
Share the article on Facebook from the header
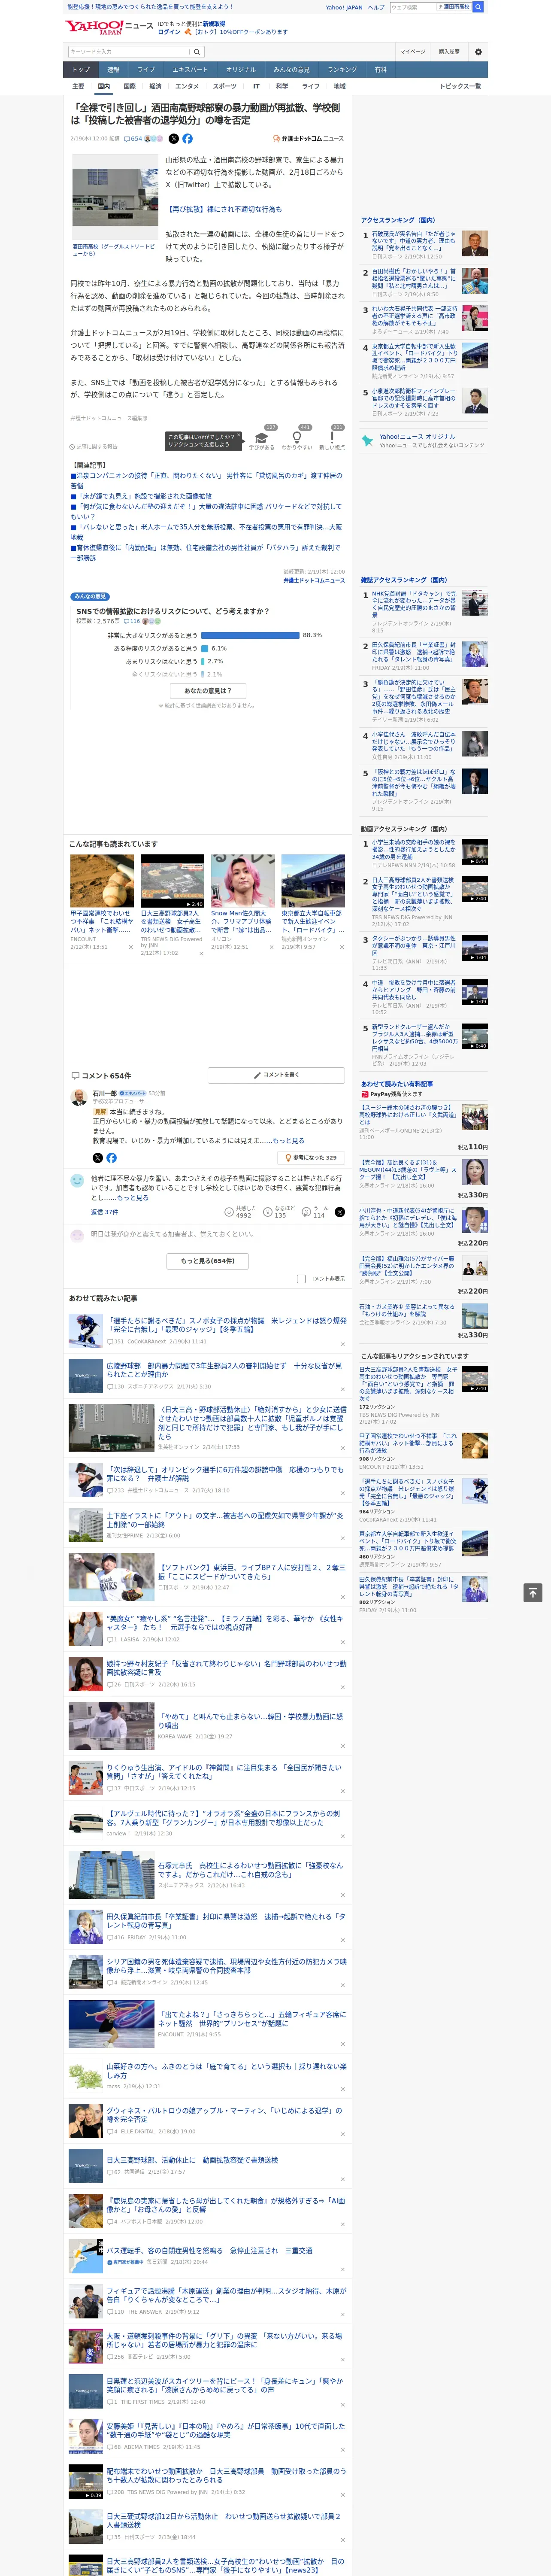click(187, 139)
